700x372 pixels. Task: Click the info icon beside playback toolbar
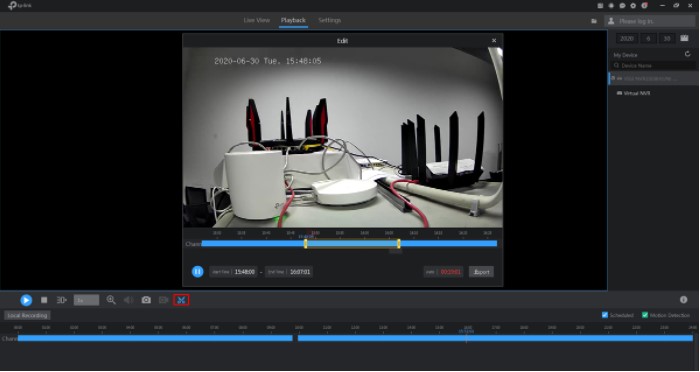point(683,300)
